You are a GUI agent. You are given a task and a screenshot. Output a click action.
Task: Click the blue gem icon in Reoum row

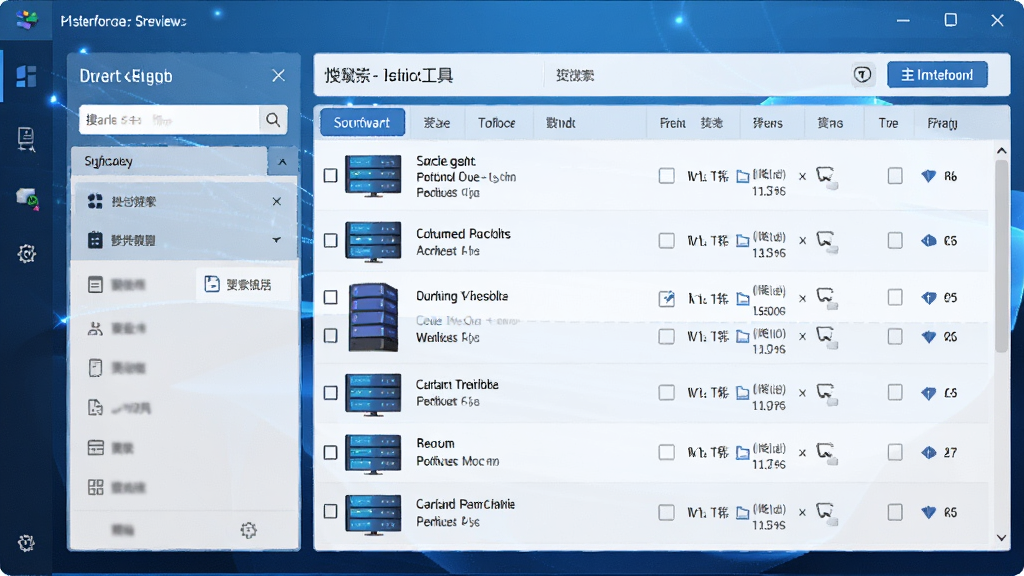click(929, 452)
